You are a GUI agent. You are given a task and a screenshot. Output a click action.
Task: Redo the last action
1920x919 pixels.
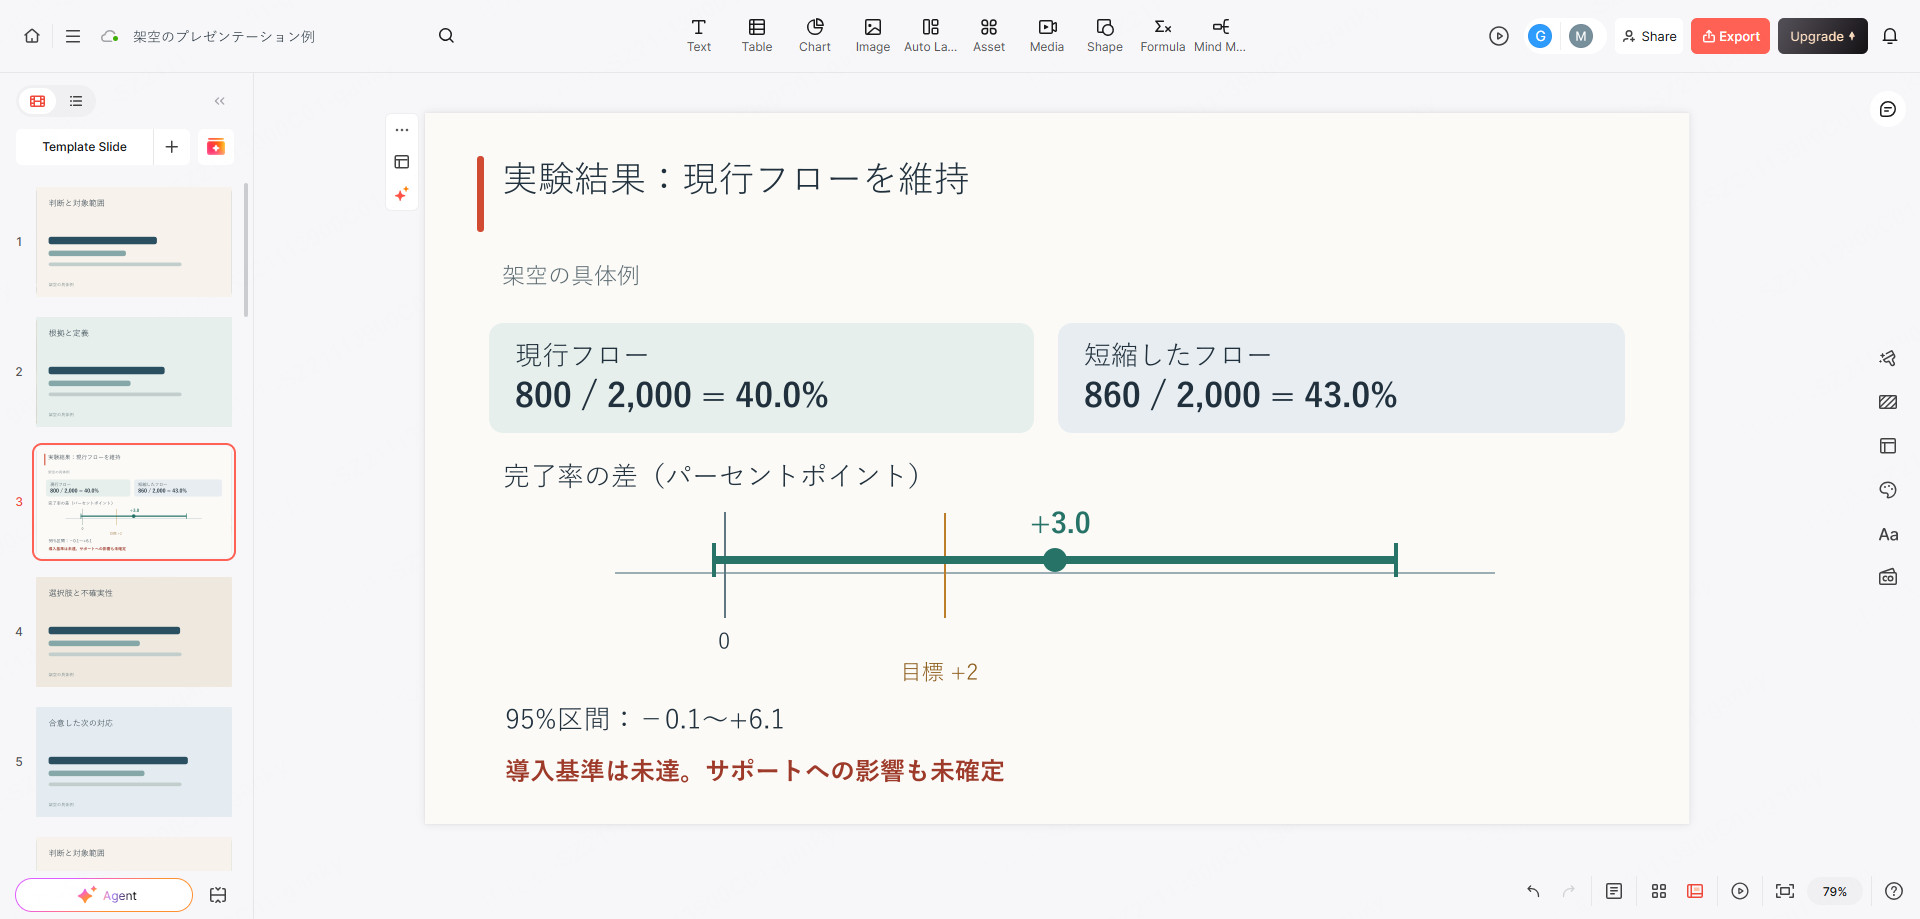(1569, 891)
